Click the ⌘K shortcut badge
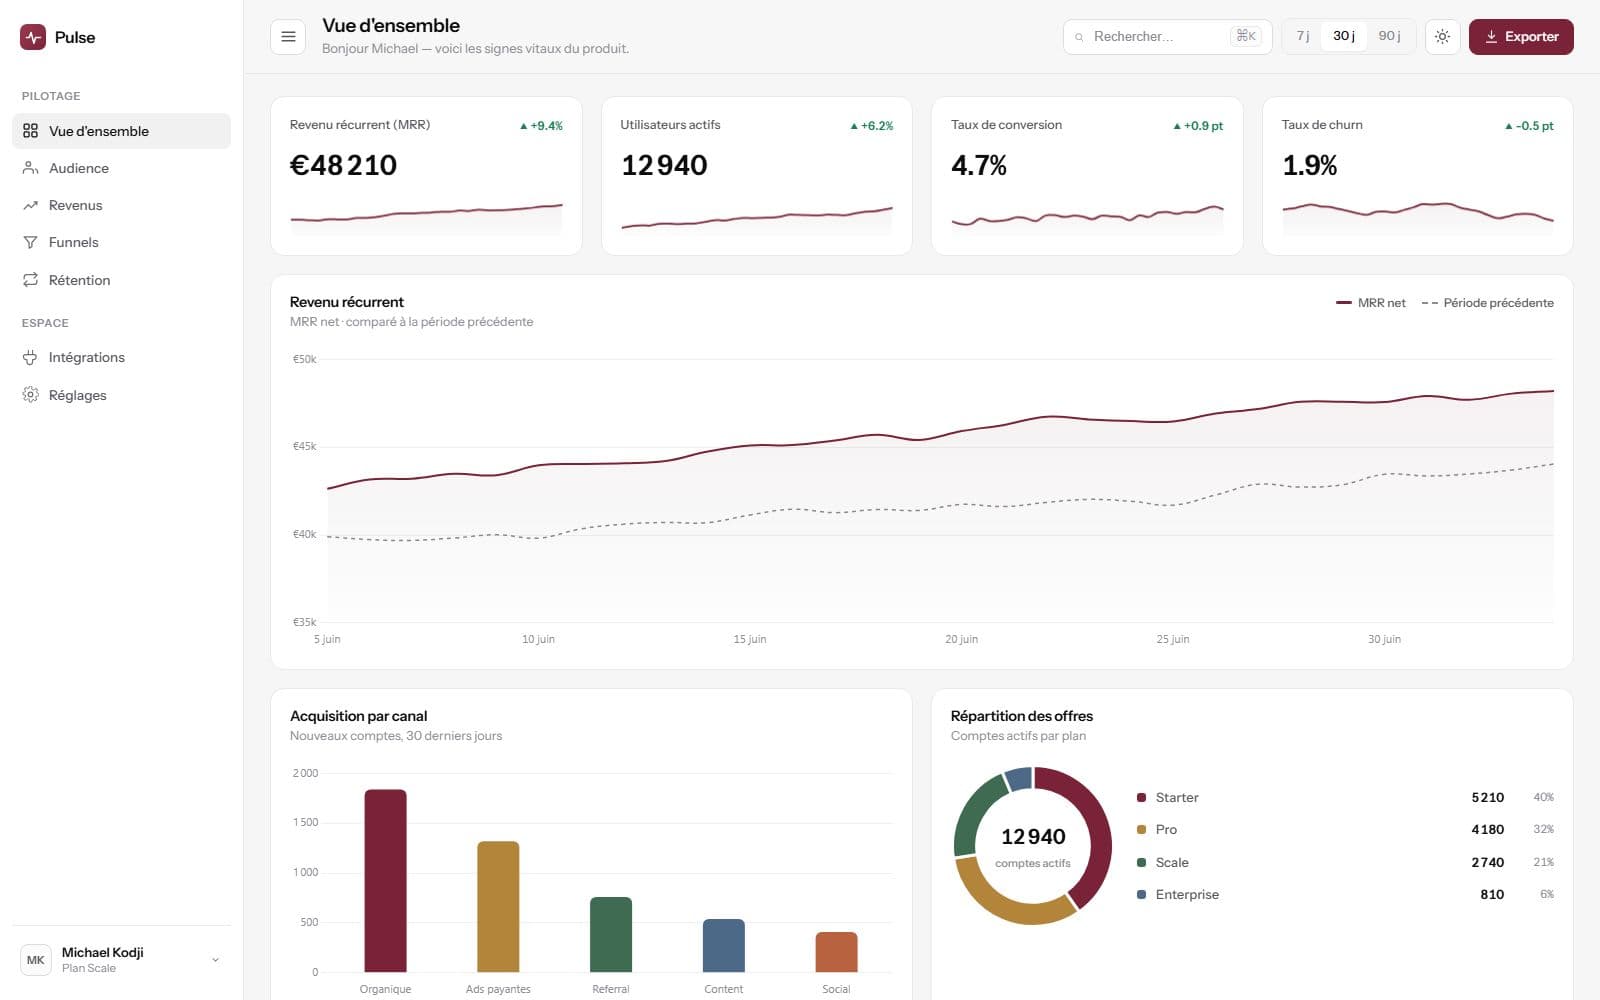The image size is (1600, 1000). pyautogui.click(x=1246, y=36)
